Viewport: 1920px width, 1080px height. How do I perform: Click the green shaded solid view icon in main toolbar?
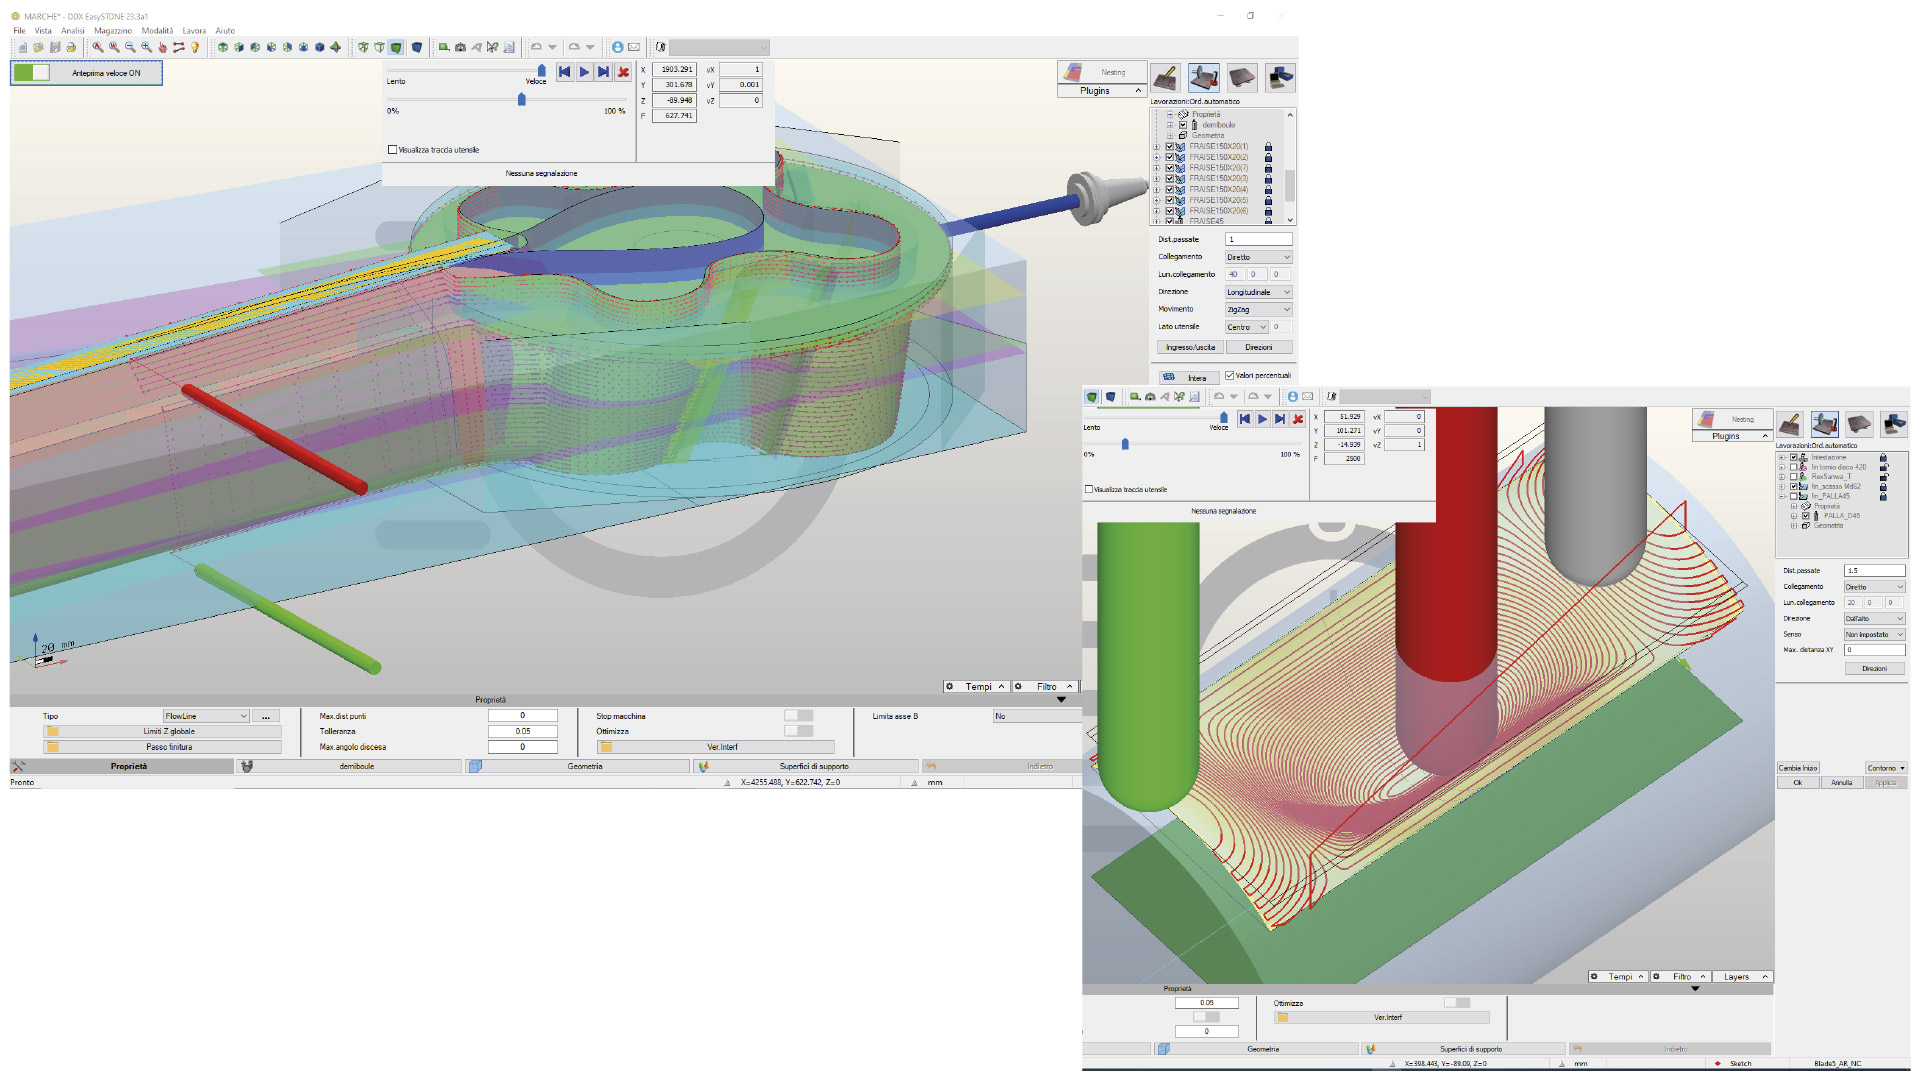[x=396, y=47]
